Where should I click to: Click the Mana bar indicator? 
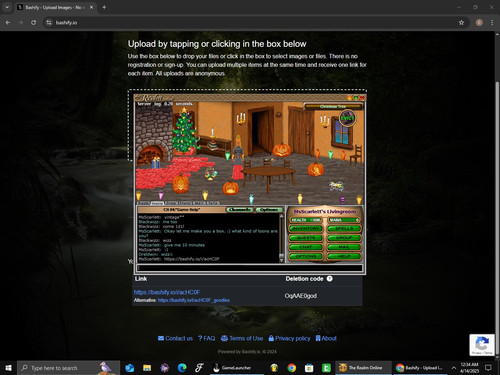point(344,220)
